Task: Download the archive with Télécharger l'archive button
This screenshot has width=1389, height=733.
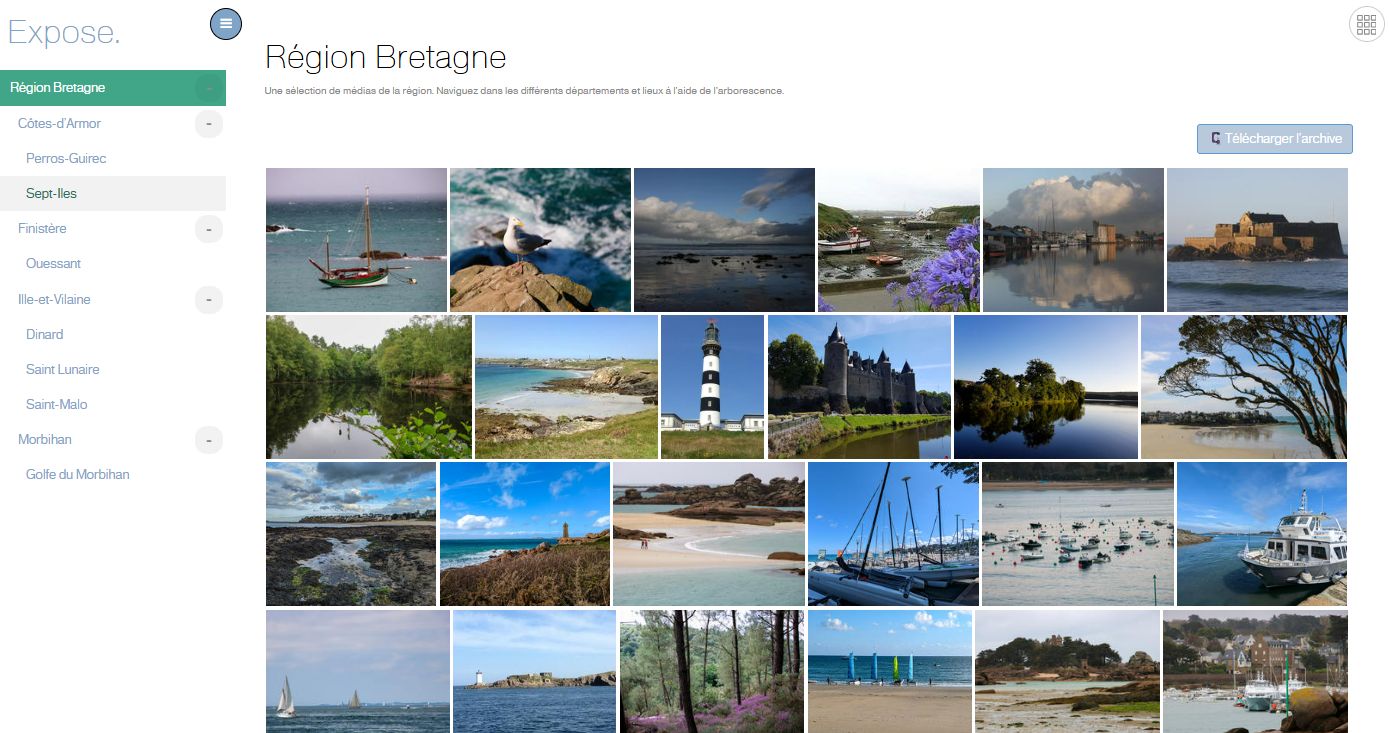Action: (x=1275, y=139)
